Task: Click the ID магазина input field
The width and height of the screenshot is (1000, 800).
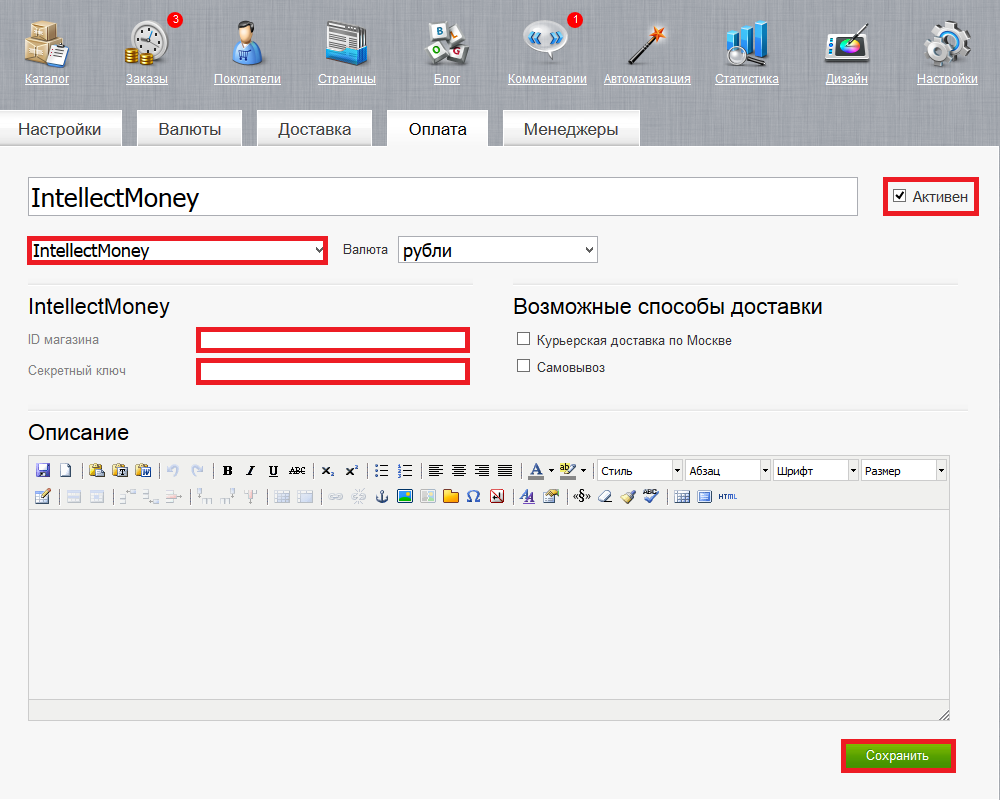Action: pyautogui.click(x=333, y=340)
